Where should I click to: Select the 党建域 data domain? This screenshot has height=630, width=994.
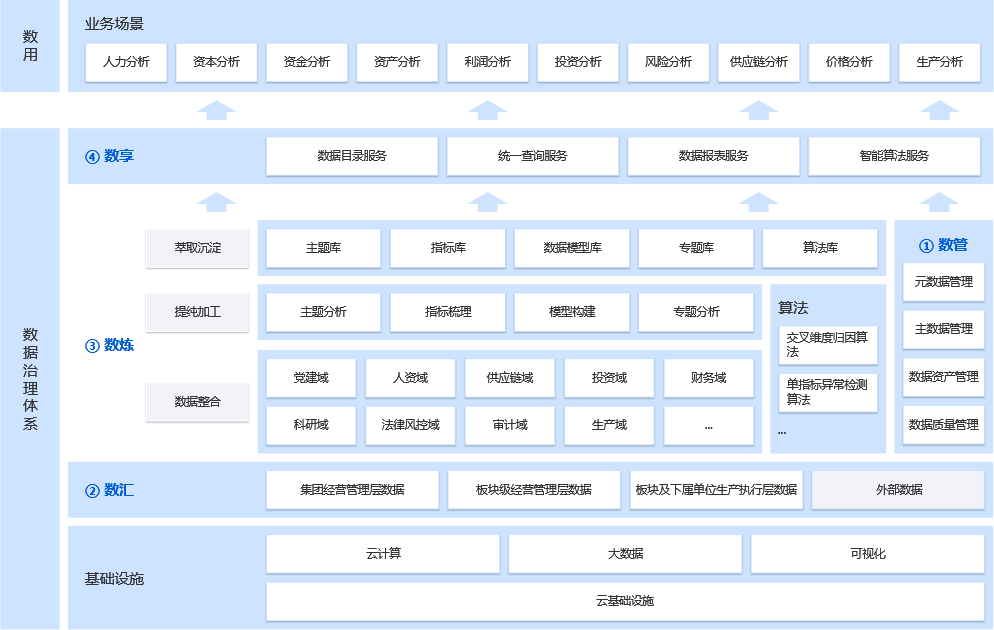(x=311, y=378)
